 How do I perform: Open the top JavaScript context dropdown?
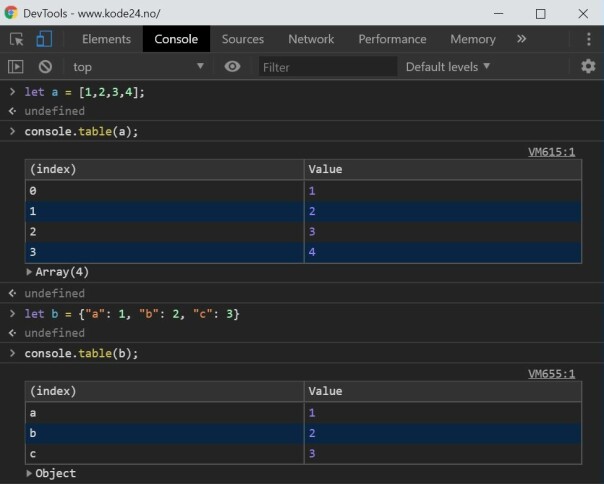(138, 67)
